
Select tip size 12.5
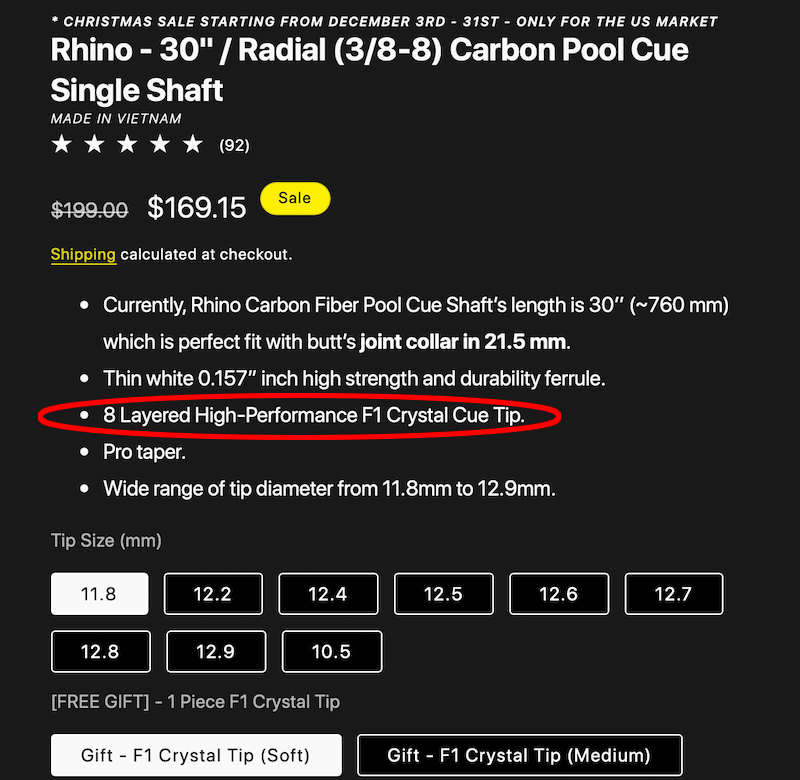[x=443, y=594]
